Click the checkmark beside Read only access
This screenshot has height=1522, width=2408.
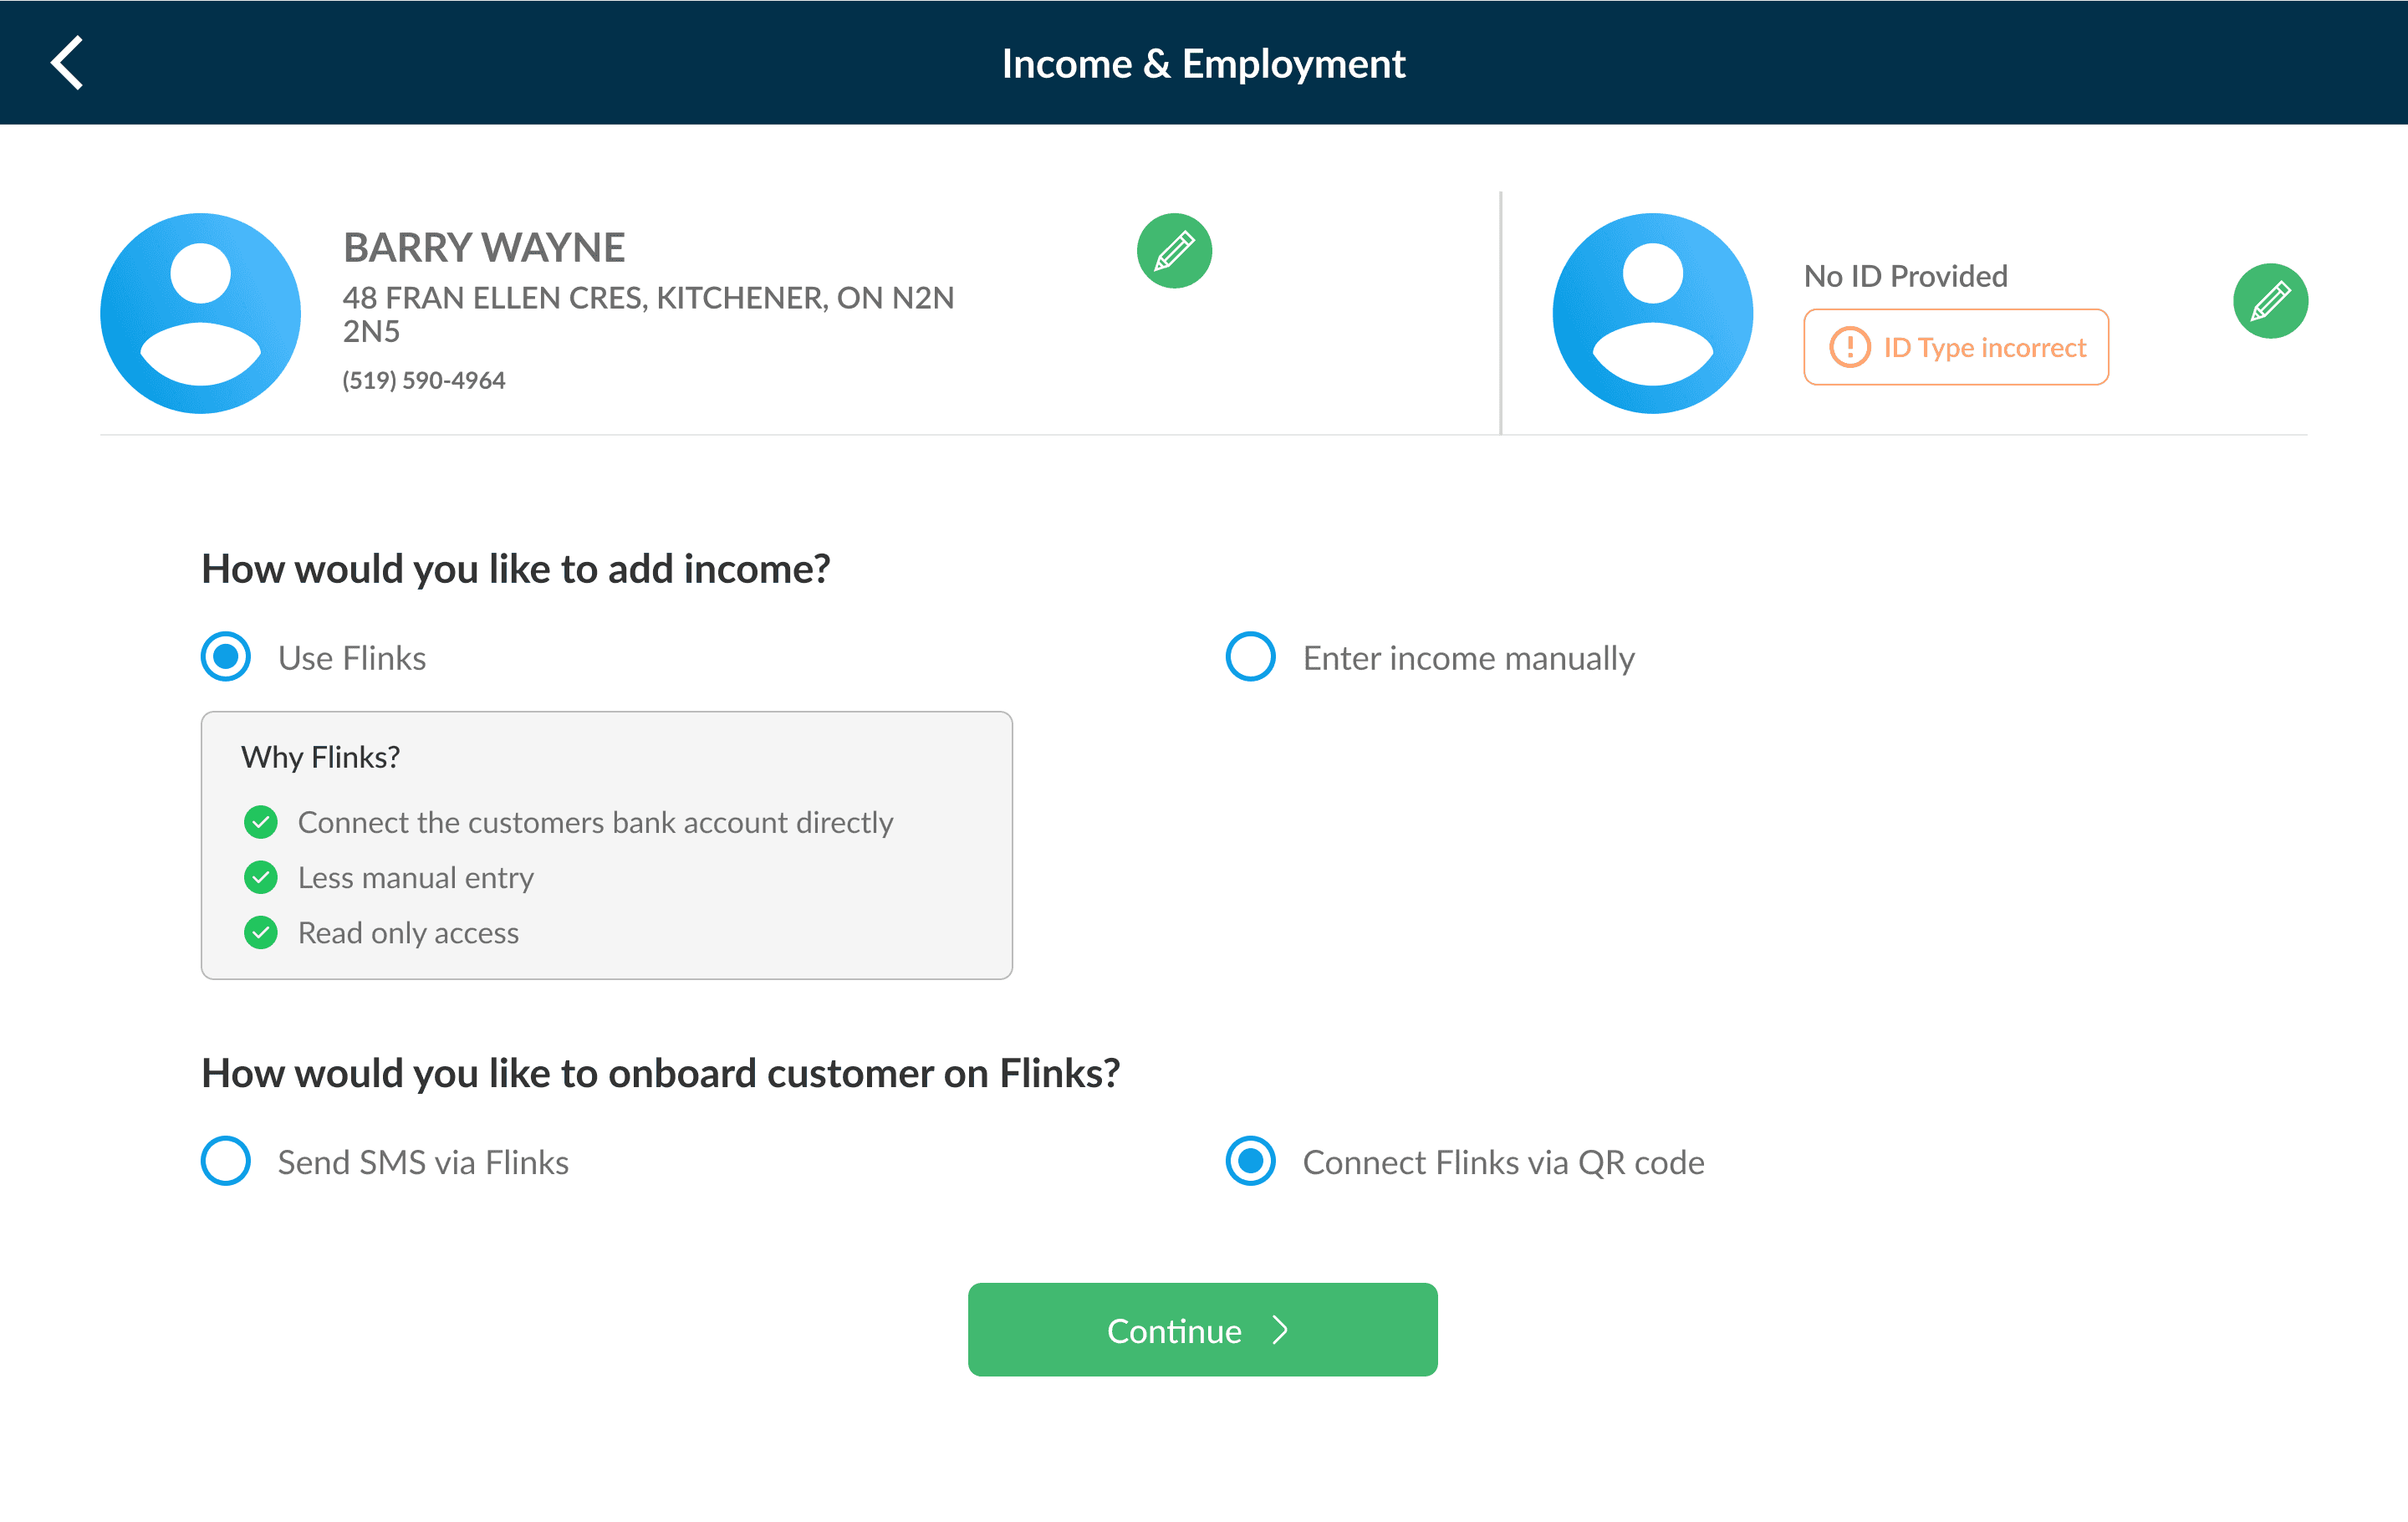tap(261, 933)
